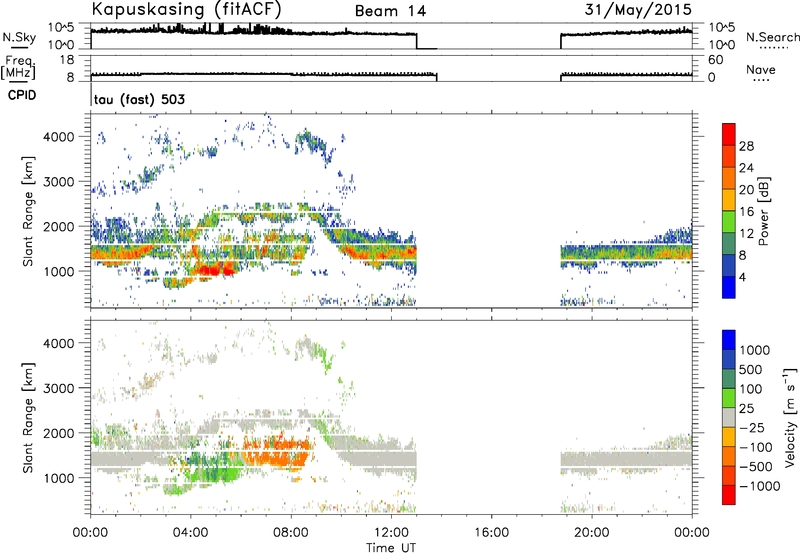Click the 16:00 time axis label
Viewport: 800px width, 554px height.
point(491,533)
